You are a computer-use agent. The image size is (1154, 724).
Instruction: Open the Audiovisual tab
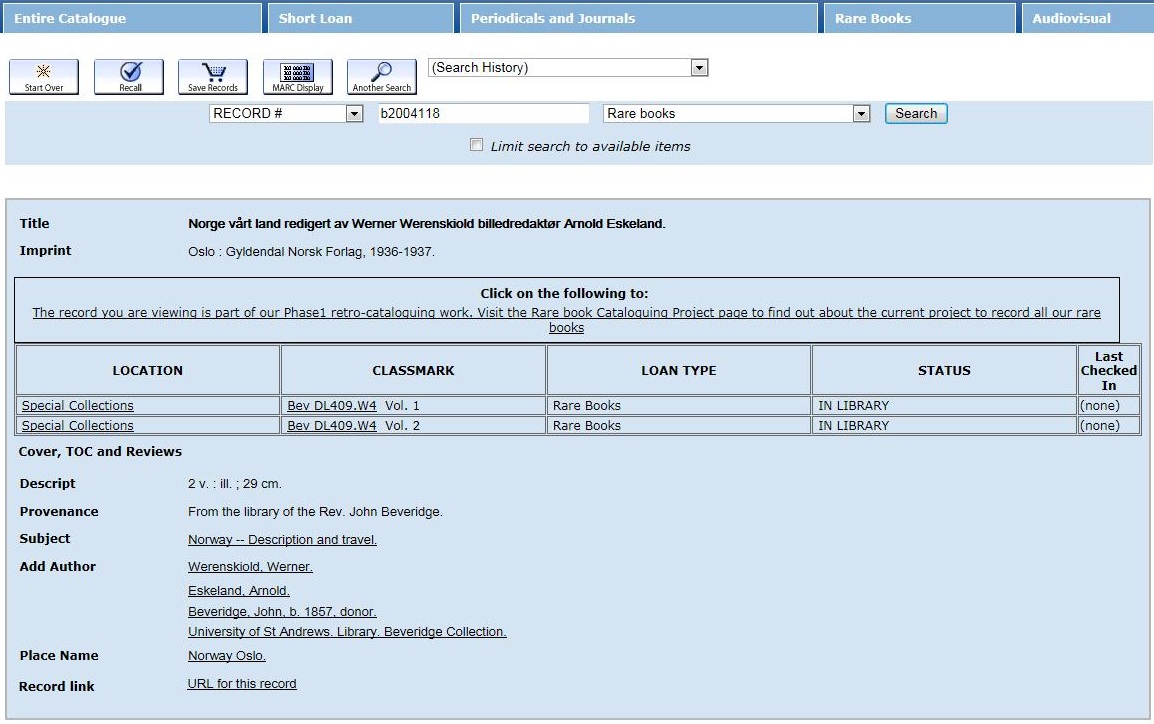(1087, 18)
